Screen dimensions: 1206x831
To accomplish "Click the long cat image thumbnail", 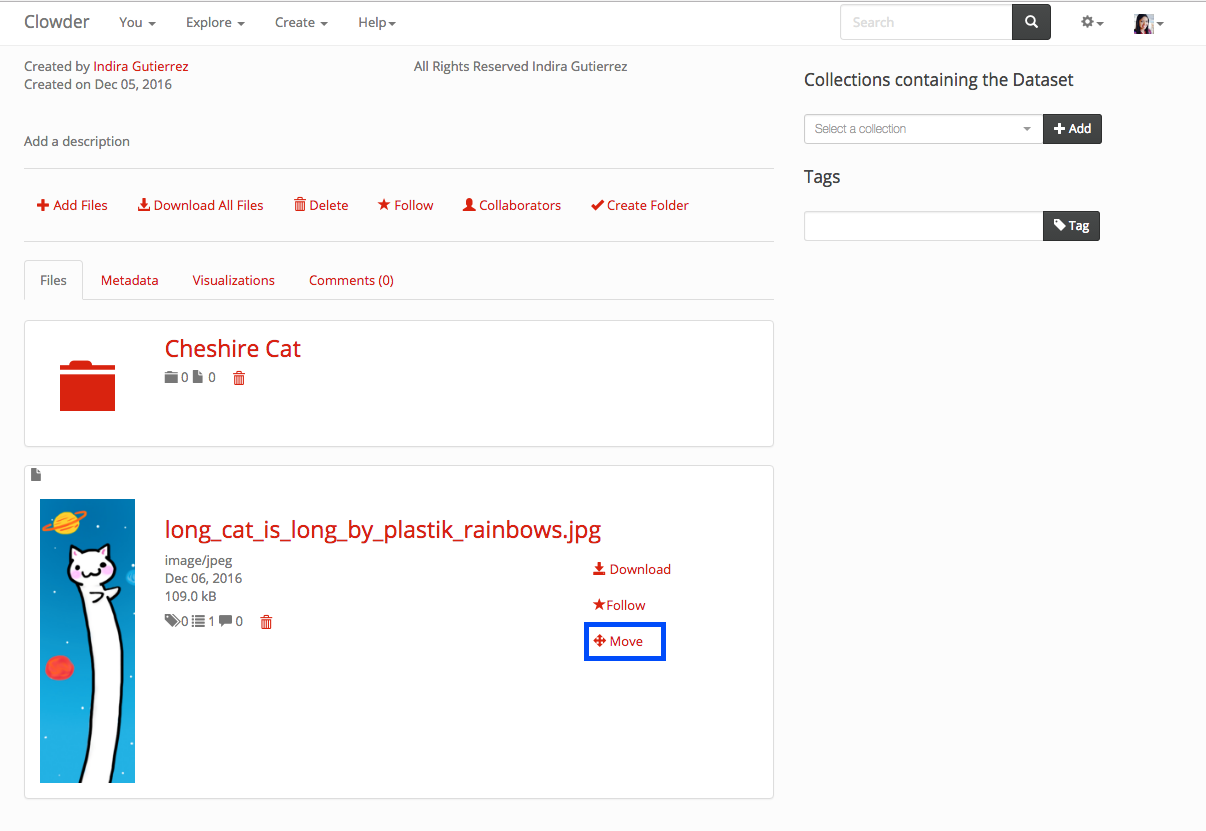I will [x=87, y=641].
